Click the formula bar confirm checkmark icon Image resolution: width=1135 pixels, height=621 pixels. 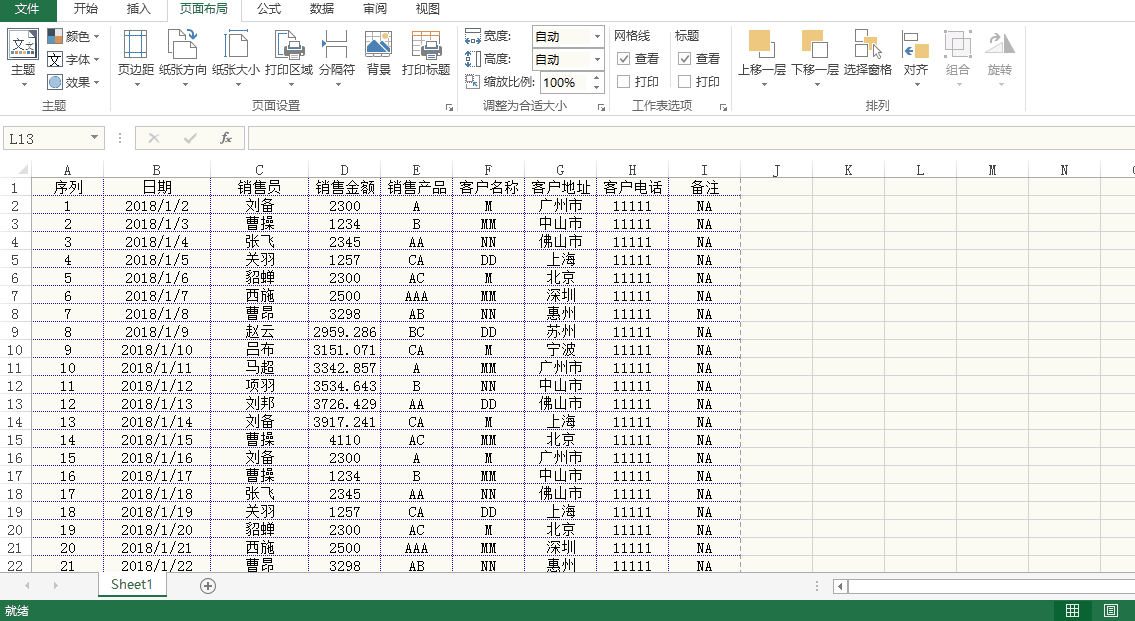190,138
